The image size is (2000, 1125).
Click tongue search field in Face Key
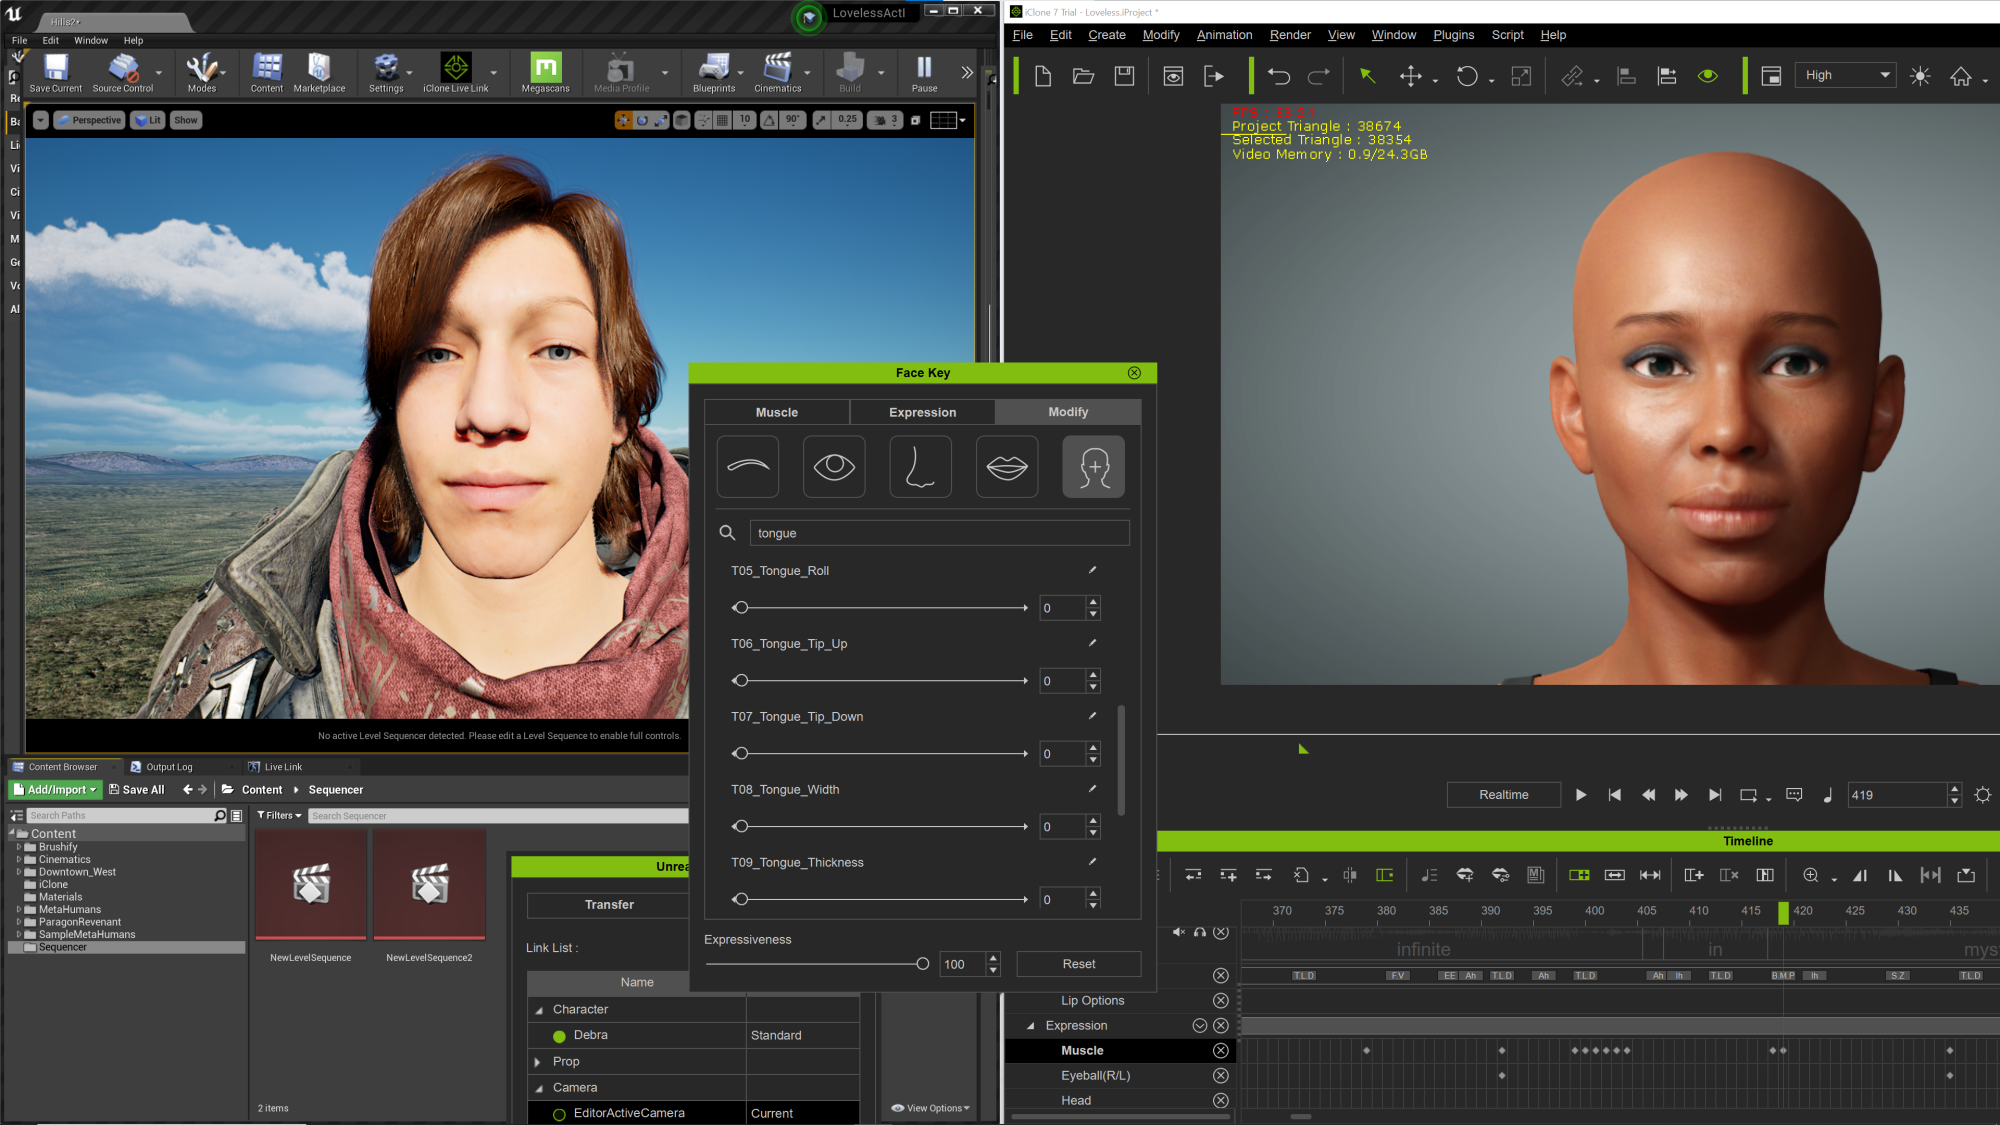pyautogui.click(x=939, y=533)
